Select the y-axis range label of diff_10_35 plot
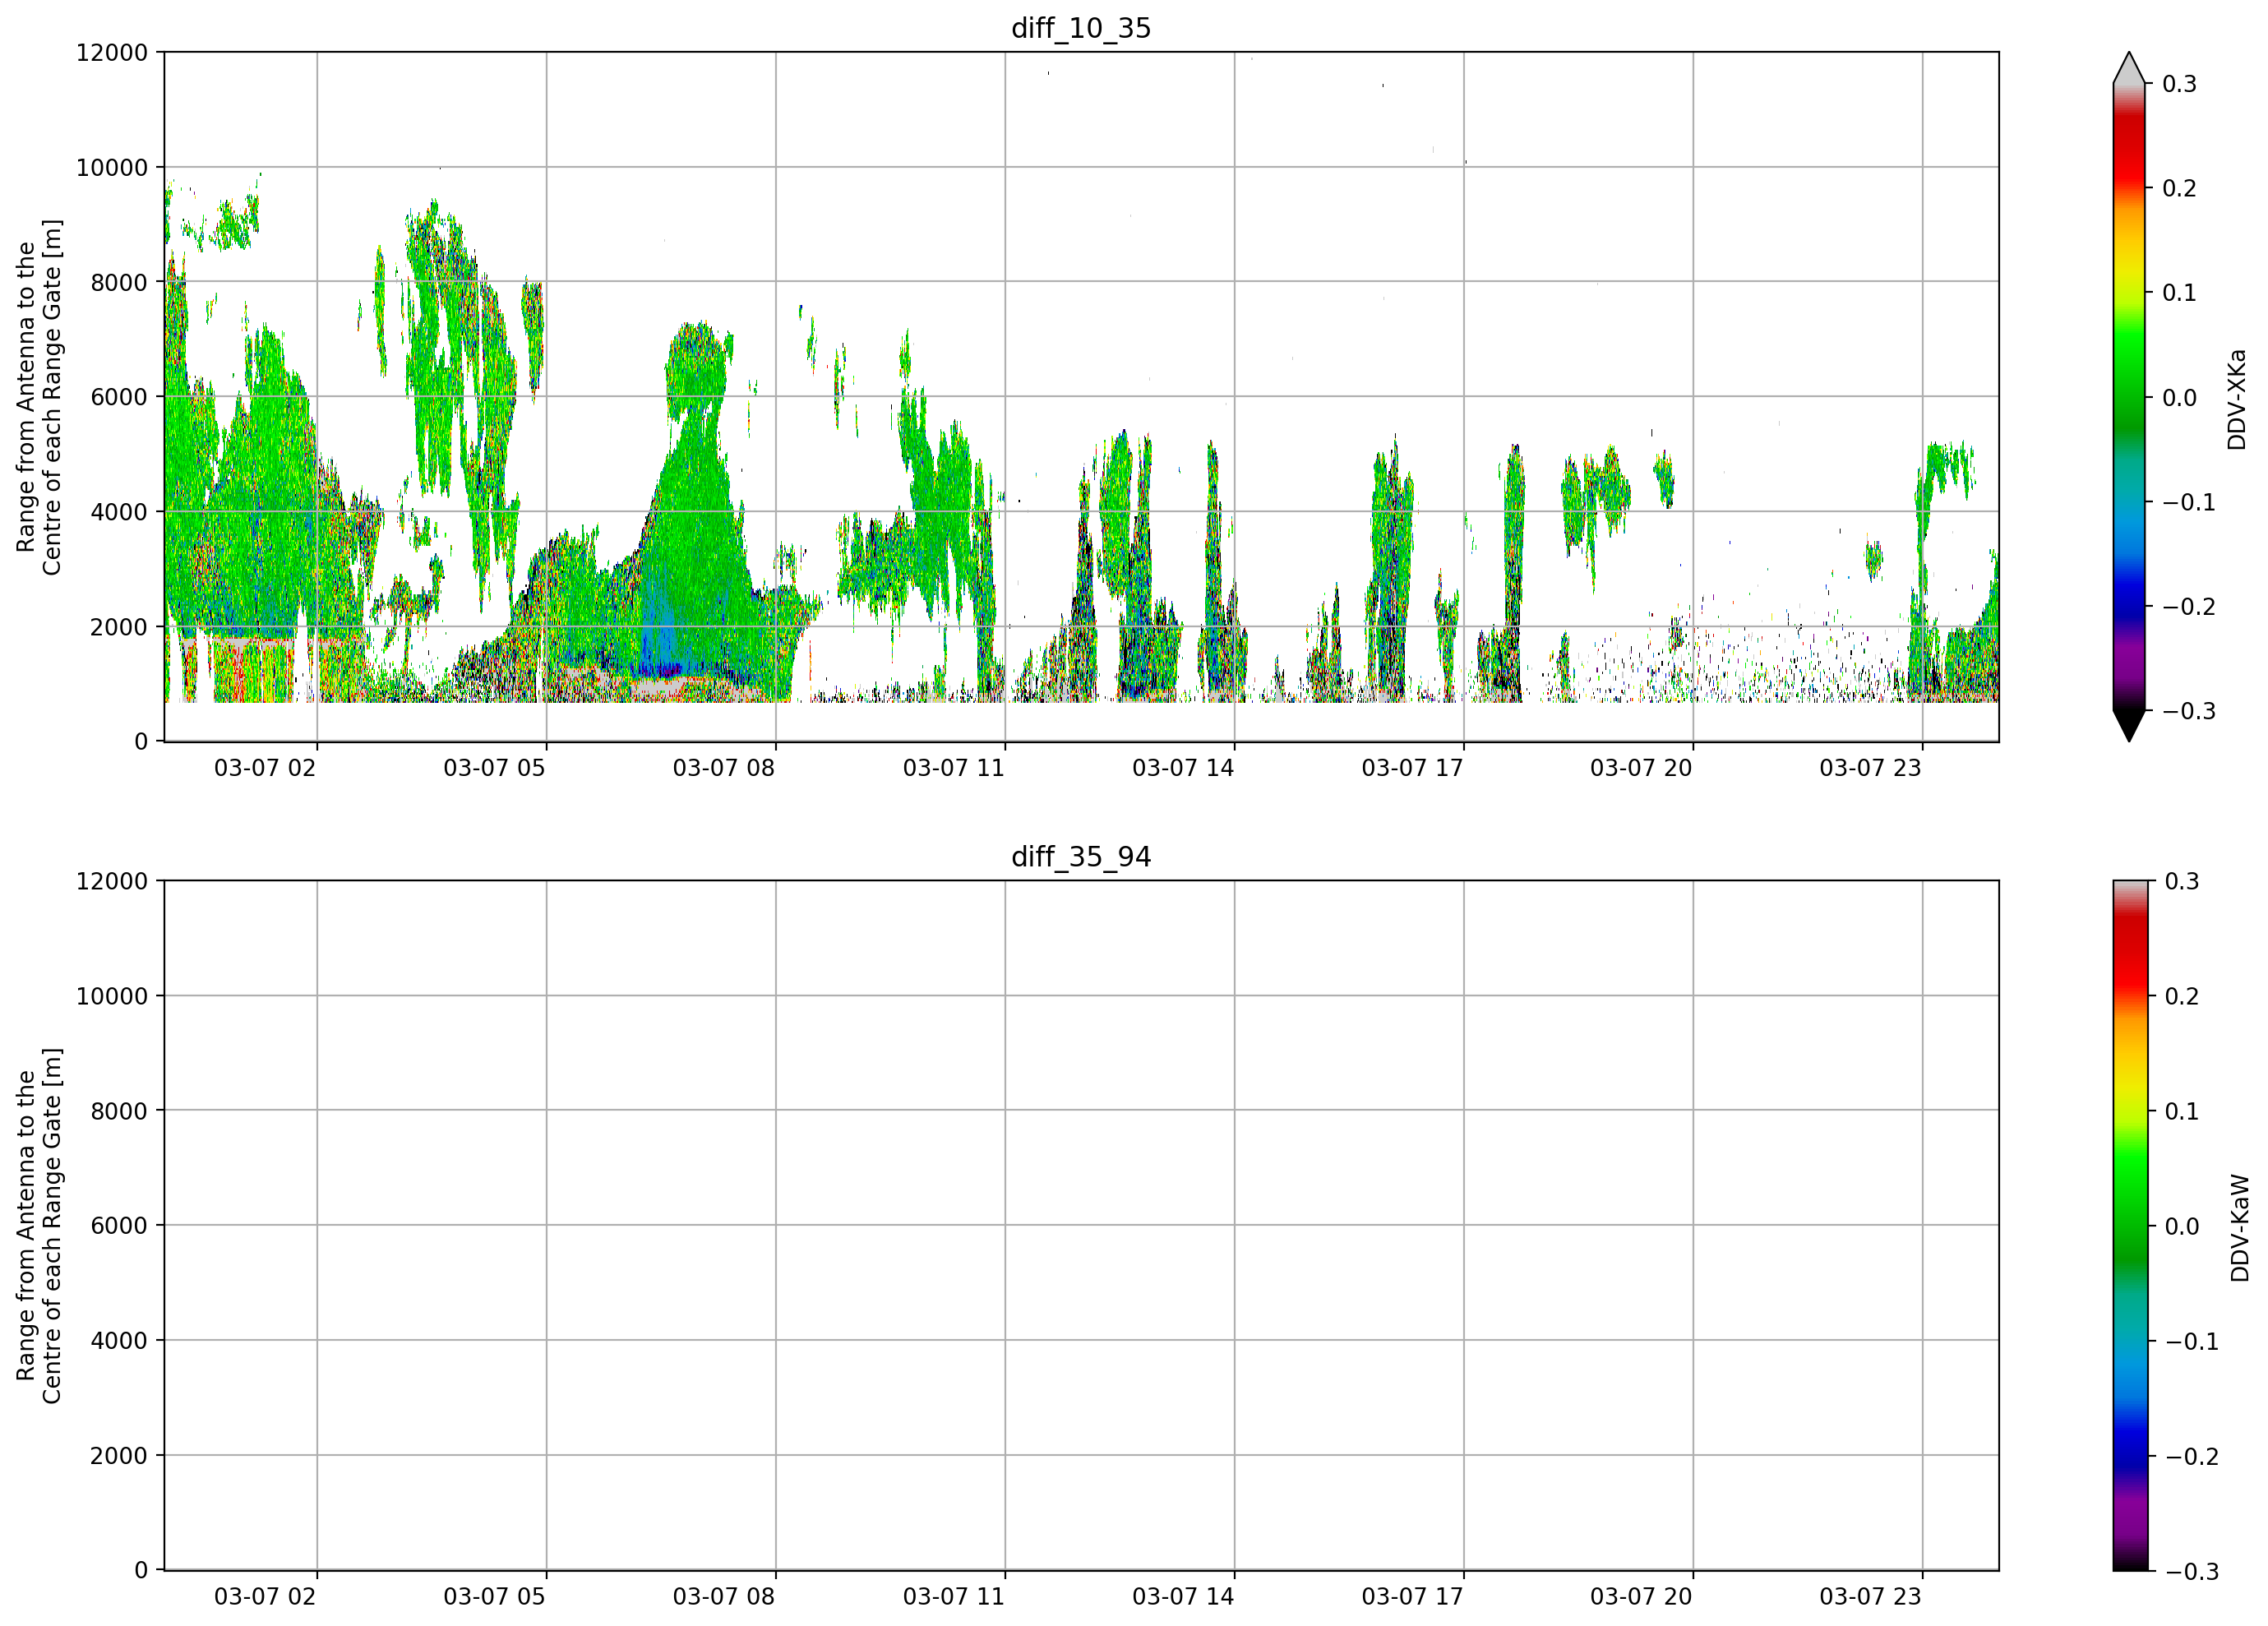 coord(39,397)
